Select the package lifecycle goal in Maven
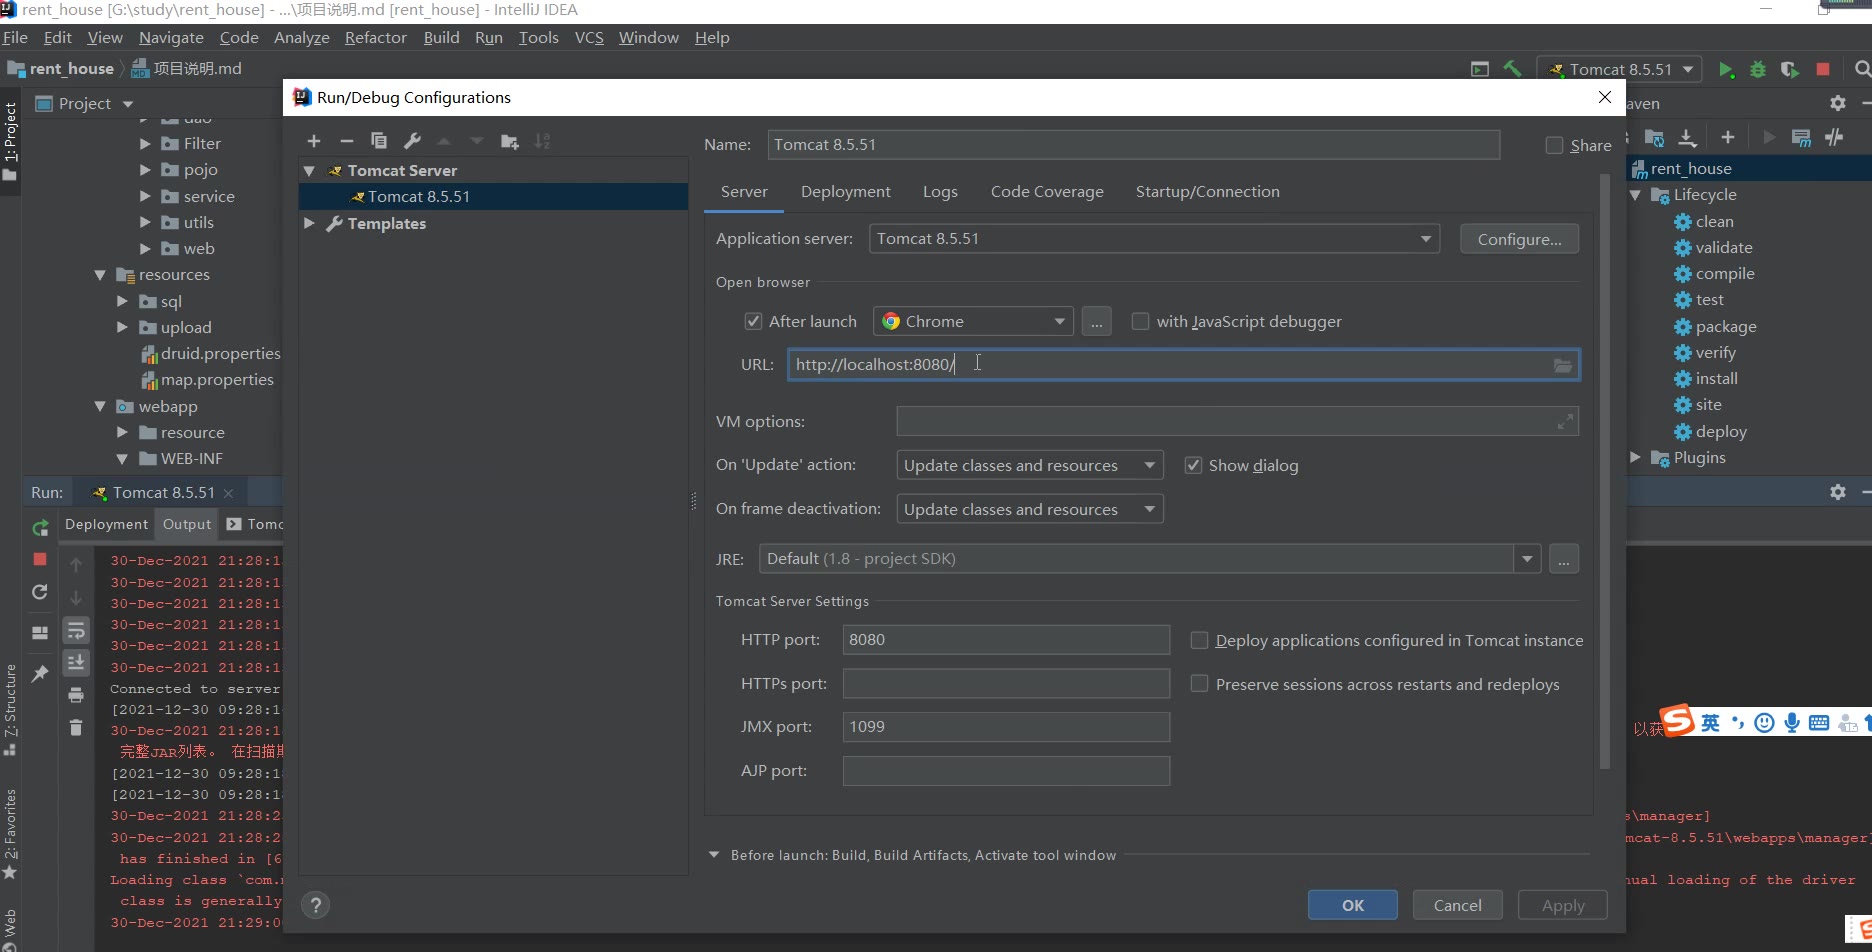This screenshot has height=952, width=1872. click(x=1726, y=327)
